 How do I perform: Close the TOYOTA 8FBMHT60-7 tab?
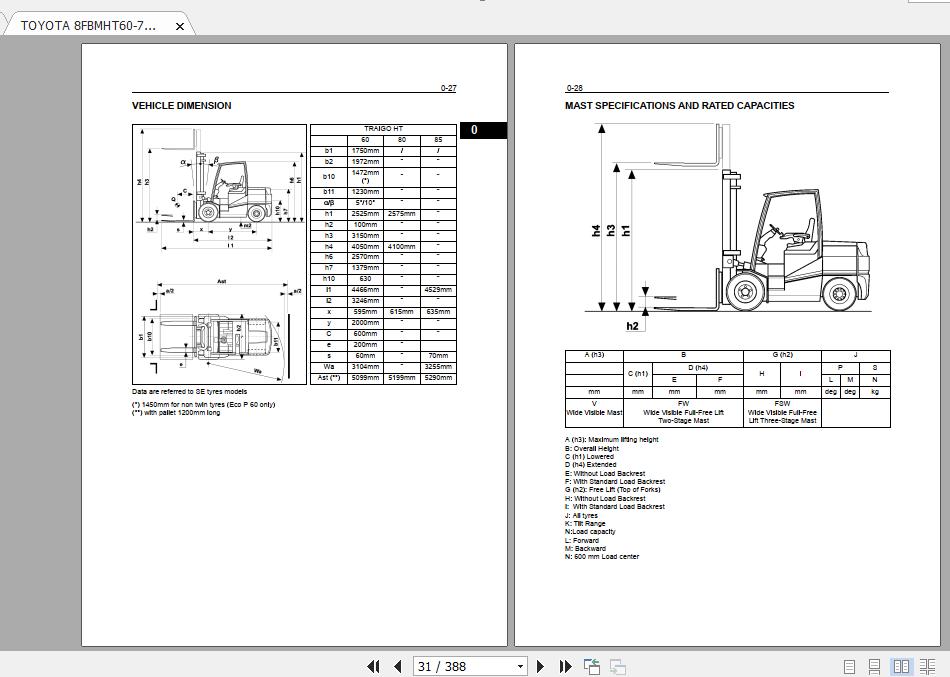coord(179,26)
